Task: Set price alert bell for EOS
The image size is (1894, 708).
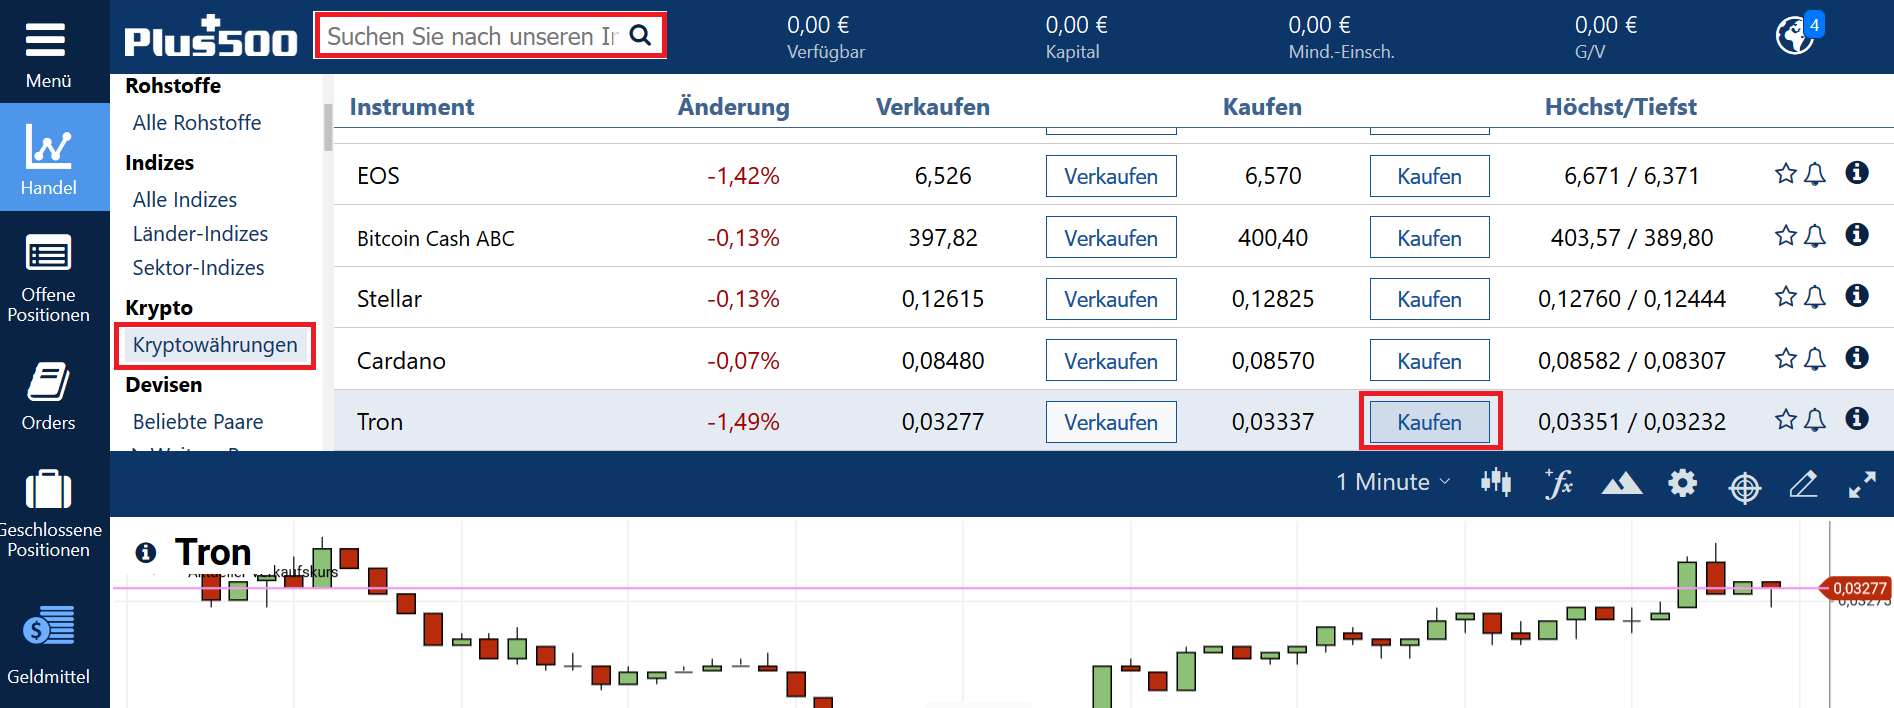Action: (x=1815, y=174)
